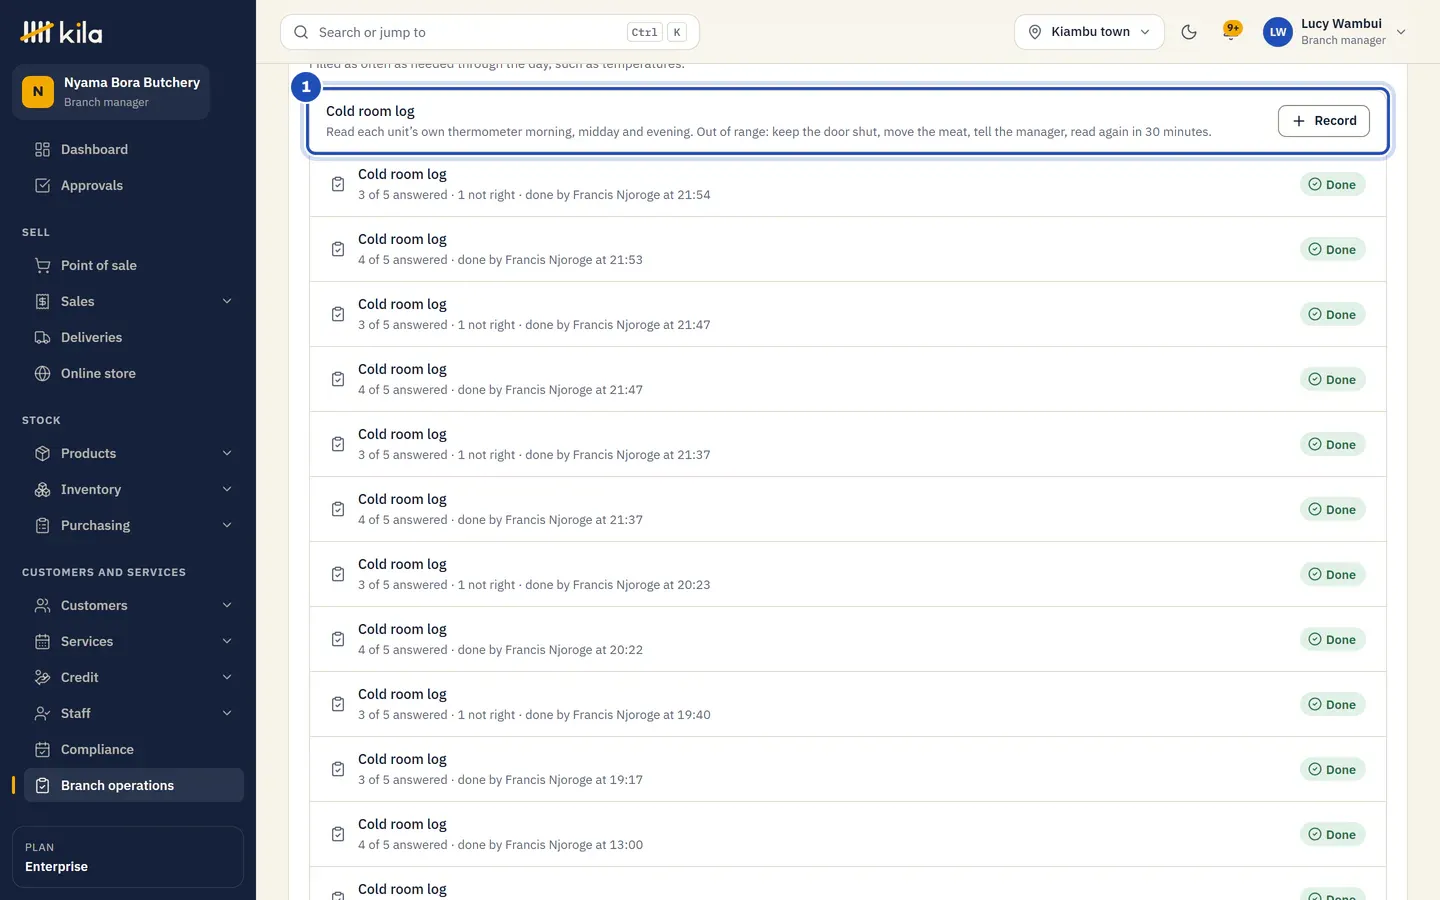Click the Compliance calendar-check icon
The height and width of the screenshot is (900, 1440).
tap(42, 749)
